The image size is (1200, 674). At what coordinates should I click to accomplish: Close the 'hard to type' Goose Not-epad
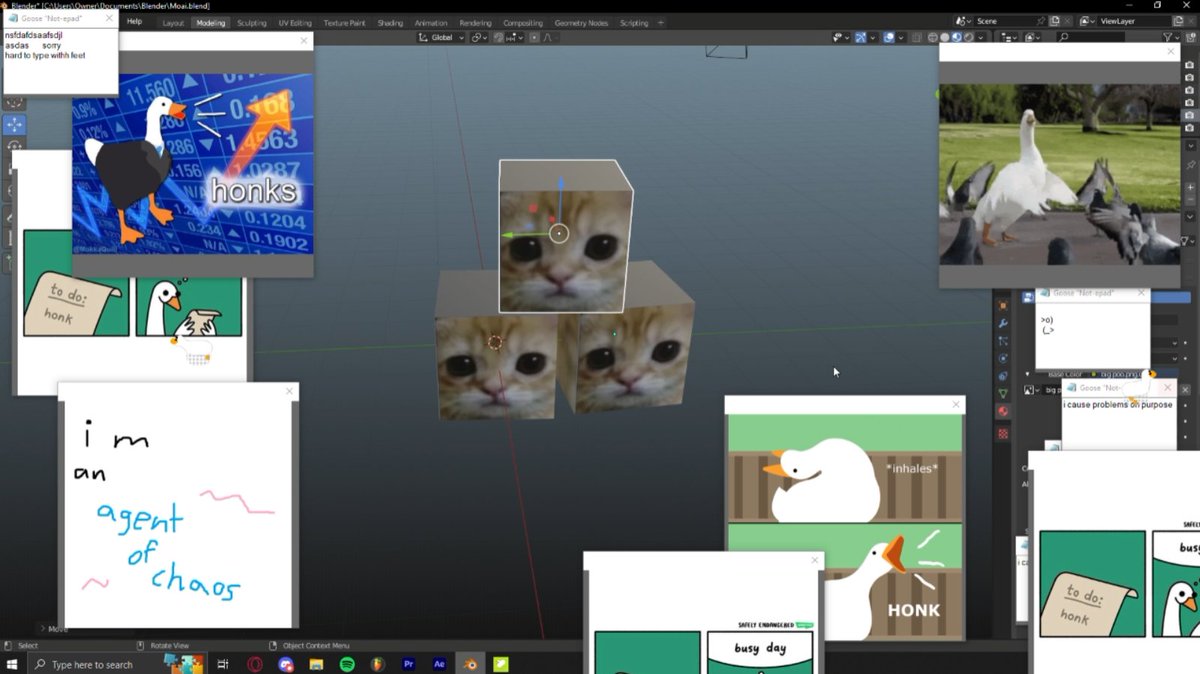pos(109,18)
